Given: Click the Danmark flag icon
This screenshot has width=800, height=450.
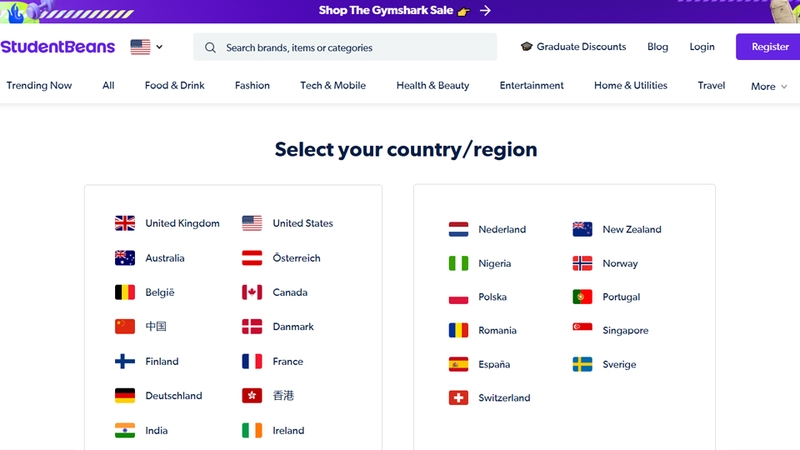Looking at the screenshot, I should point(252,326).
